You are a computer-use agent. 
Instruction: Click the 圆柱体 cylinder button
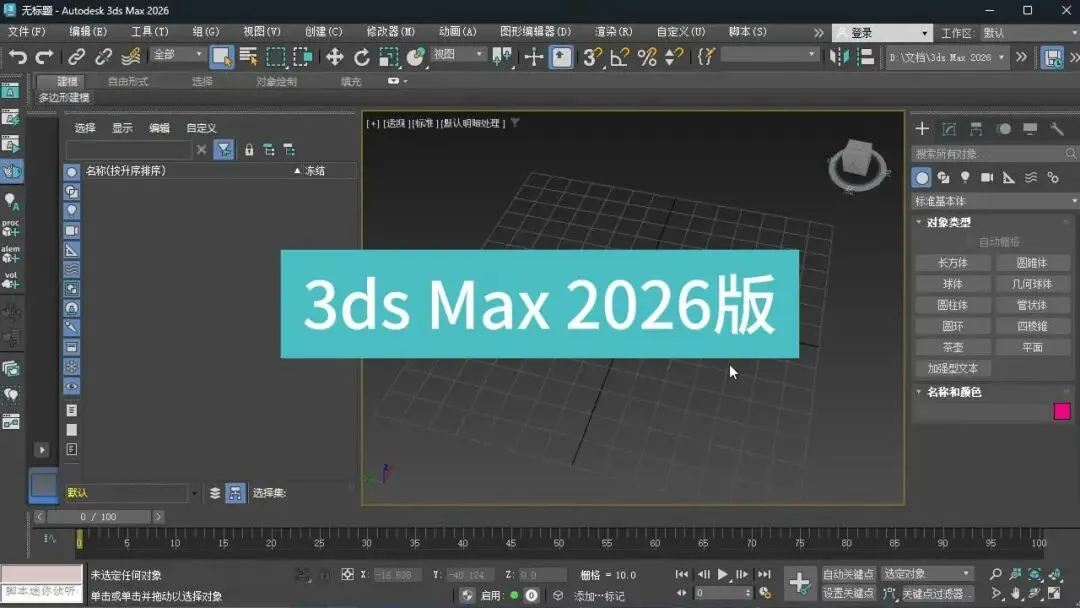[953, 305]
